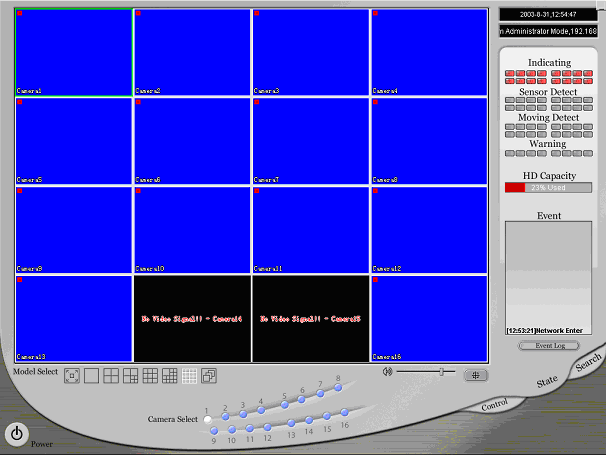Click the Camera16 video pane
Viewport: 606px width, 455px height.
pyautogui.click(x=429, y=319)
